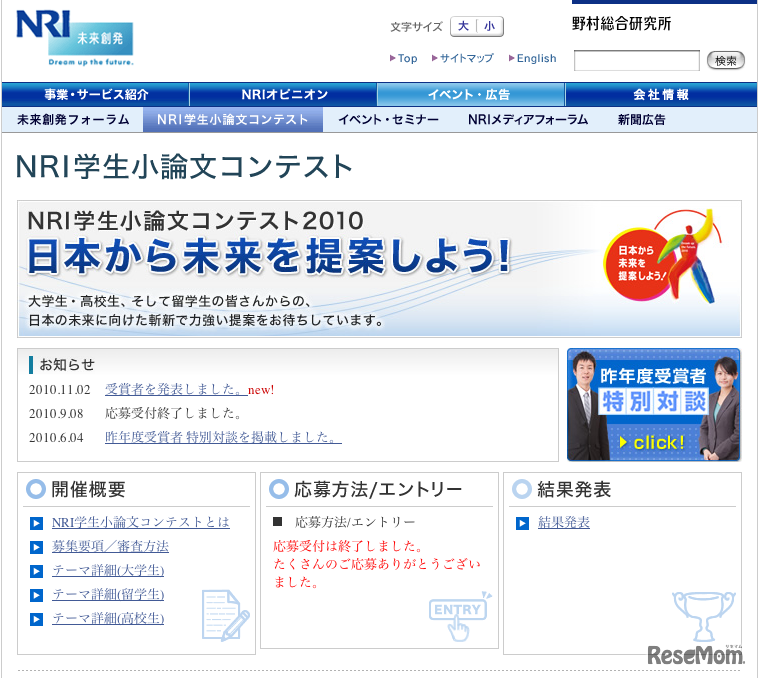This screenshot has height=678, width=758.
Task: Click the trophy cup icon
Action: click(x=703, y=616)
